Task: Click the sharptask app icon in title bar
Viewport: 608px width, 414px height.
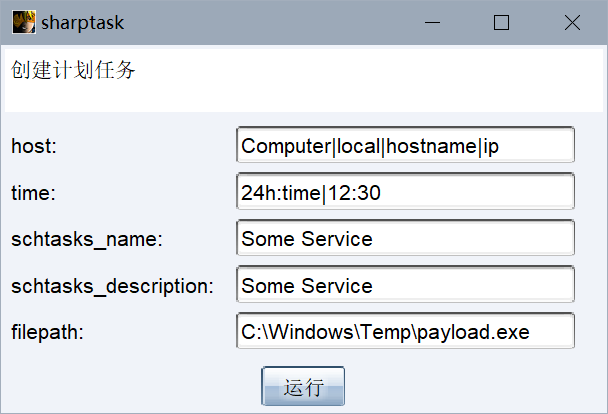Action: 24,22
